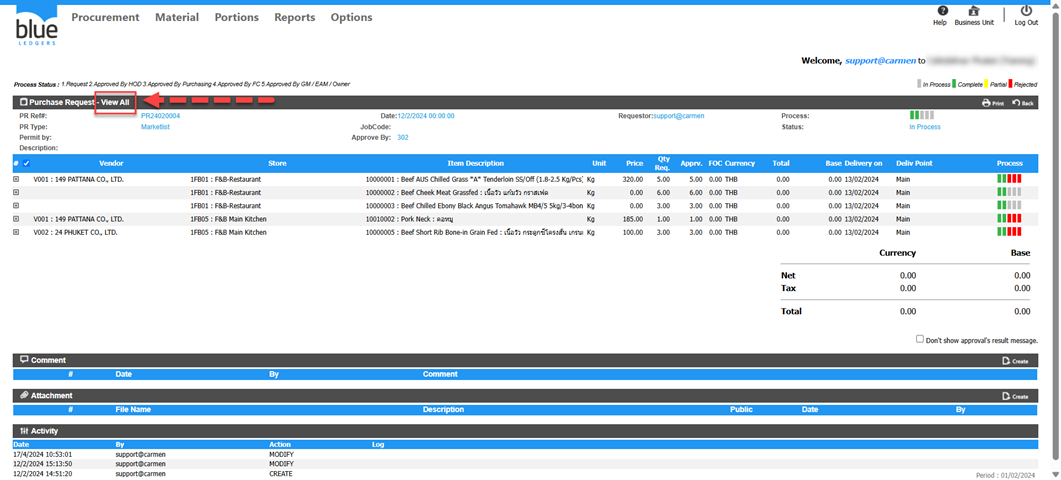Create a new comment

[1015, 361]
